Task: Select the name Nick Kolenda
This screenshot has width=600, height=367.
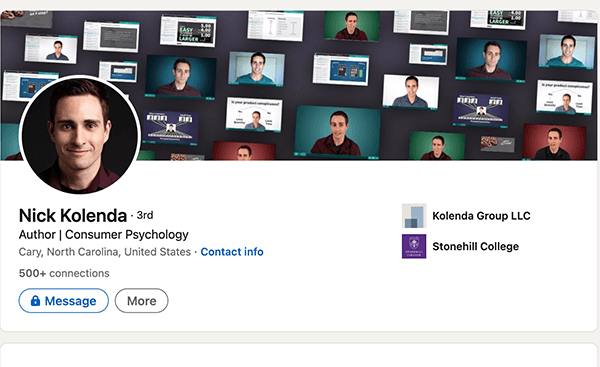Action: click(x=73, y=216)
